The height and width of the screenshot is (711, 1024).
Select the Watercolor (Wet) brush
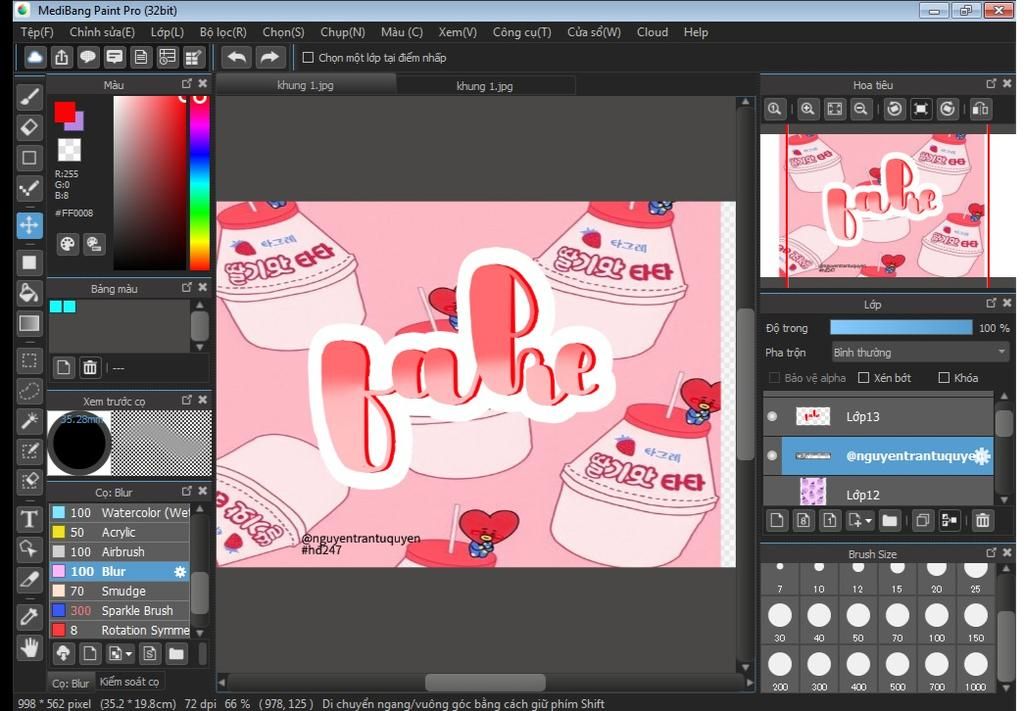120,513
